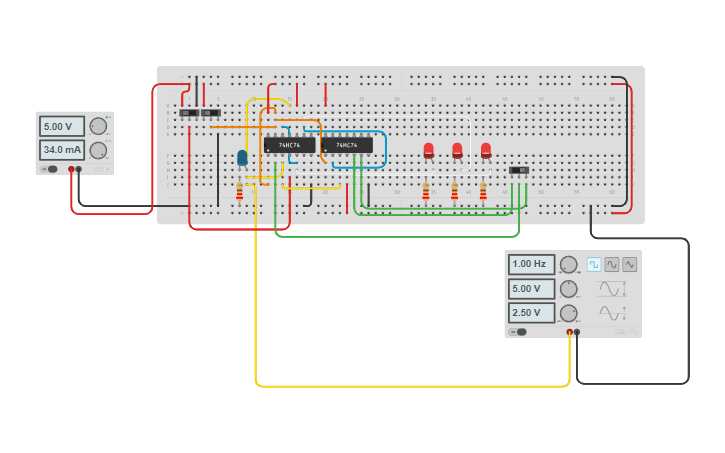Click the power supply voltage knob
This screenshot has height=453, width=725.
coord(98,126)
